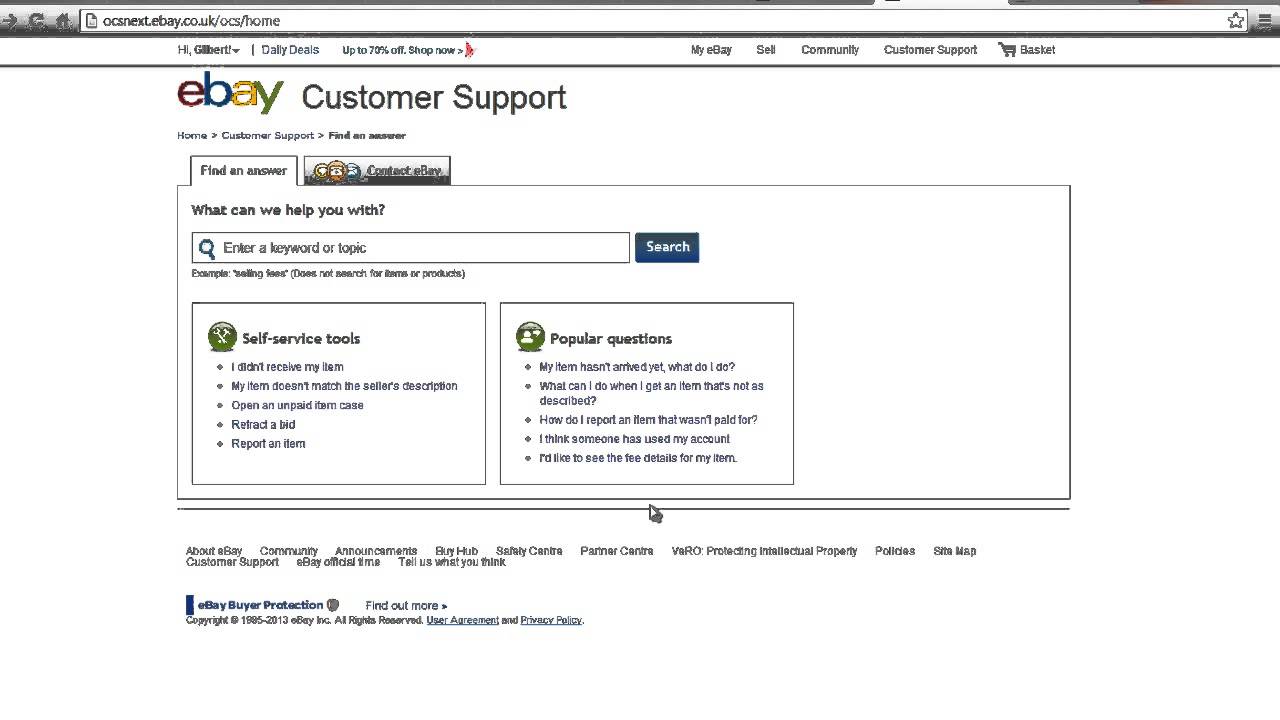Viewport: 1280px width, 720px height.
Task: Click Site Map footer link
Action: [954, 551]
